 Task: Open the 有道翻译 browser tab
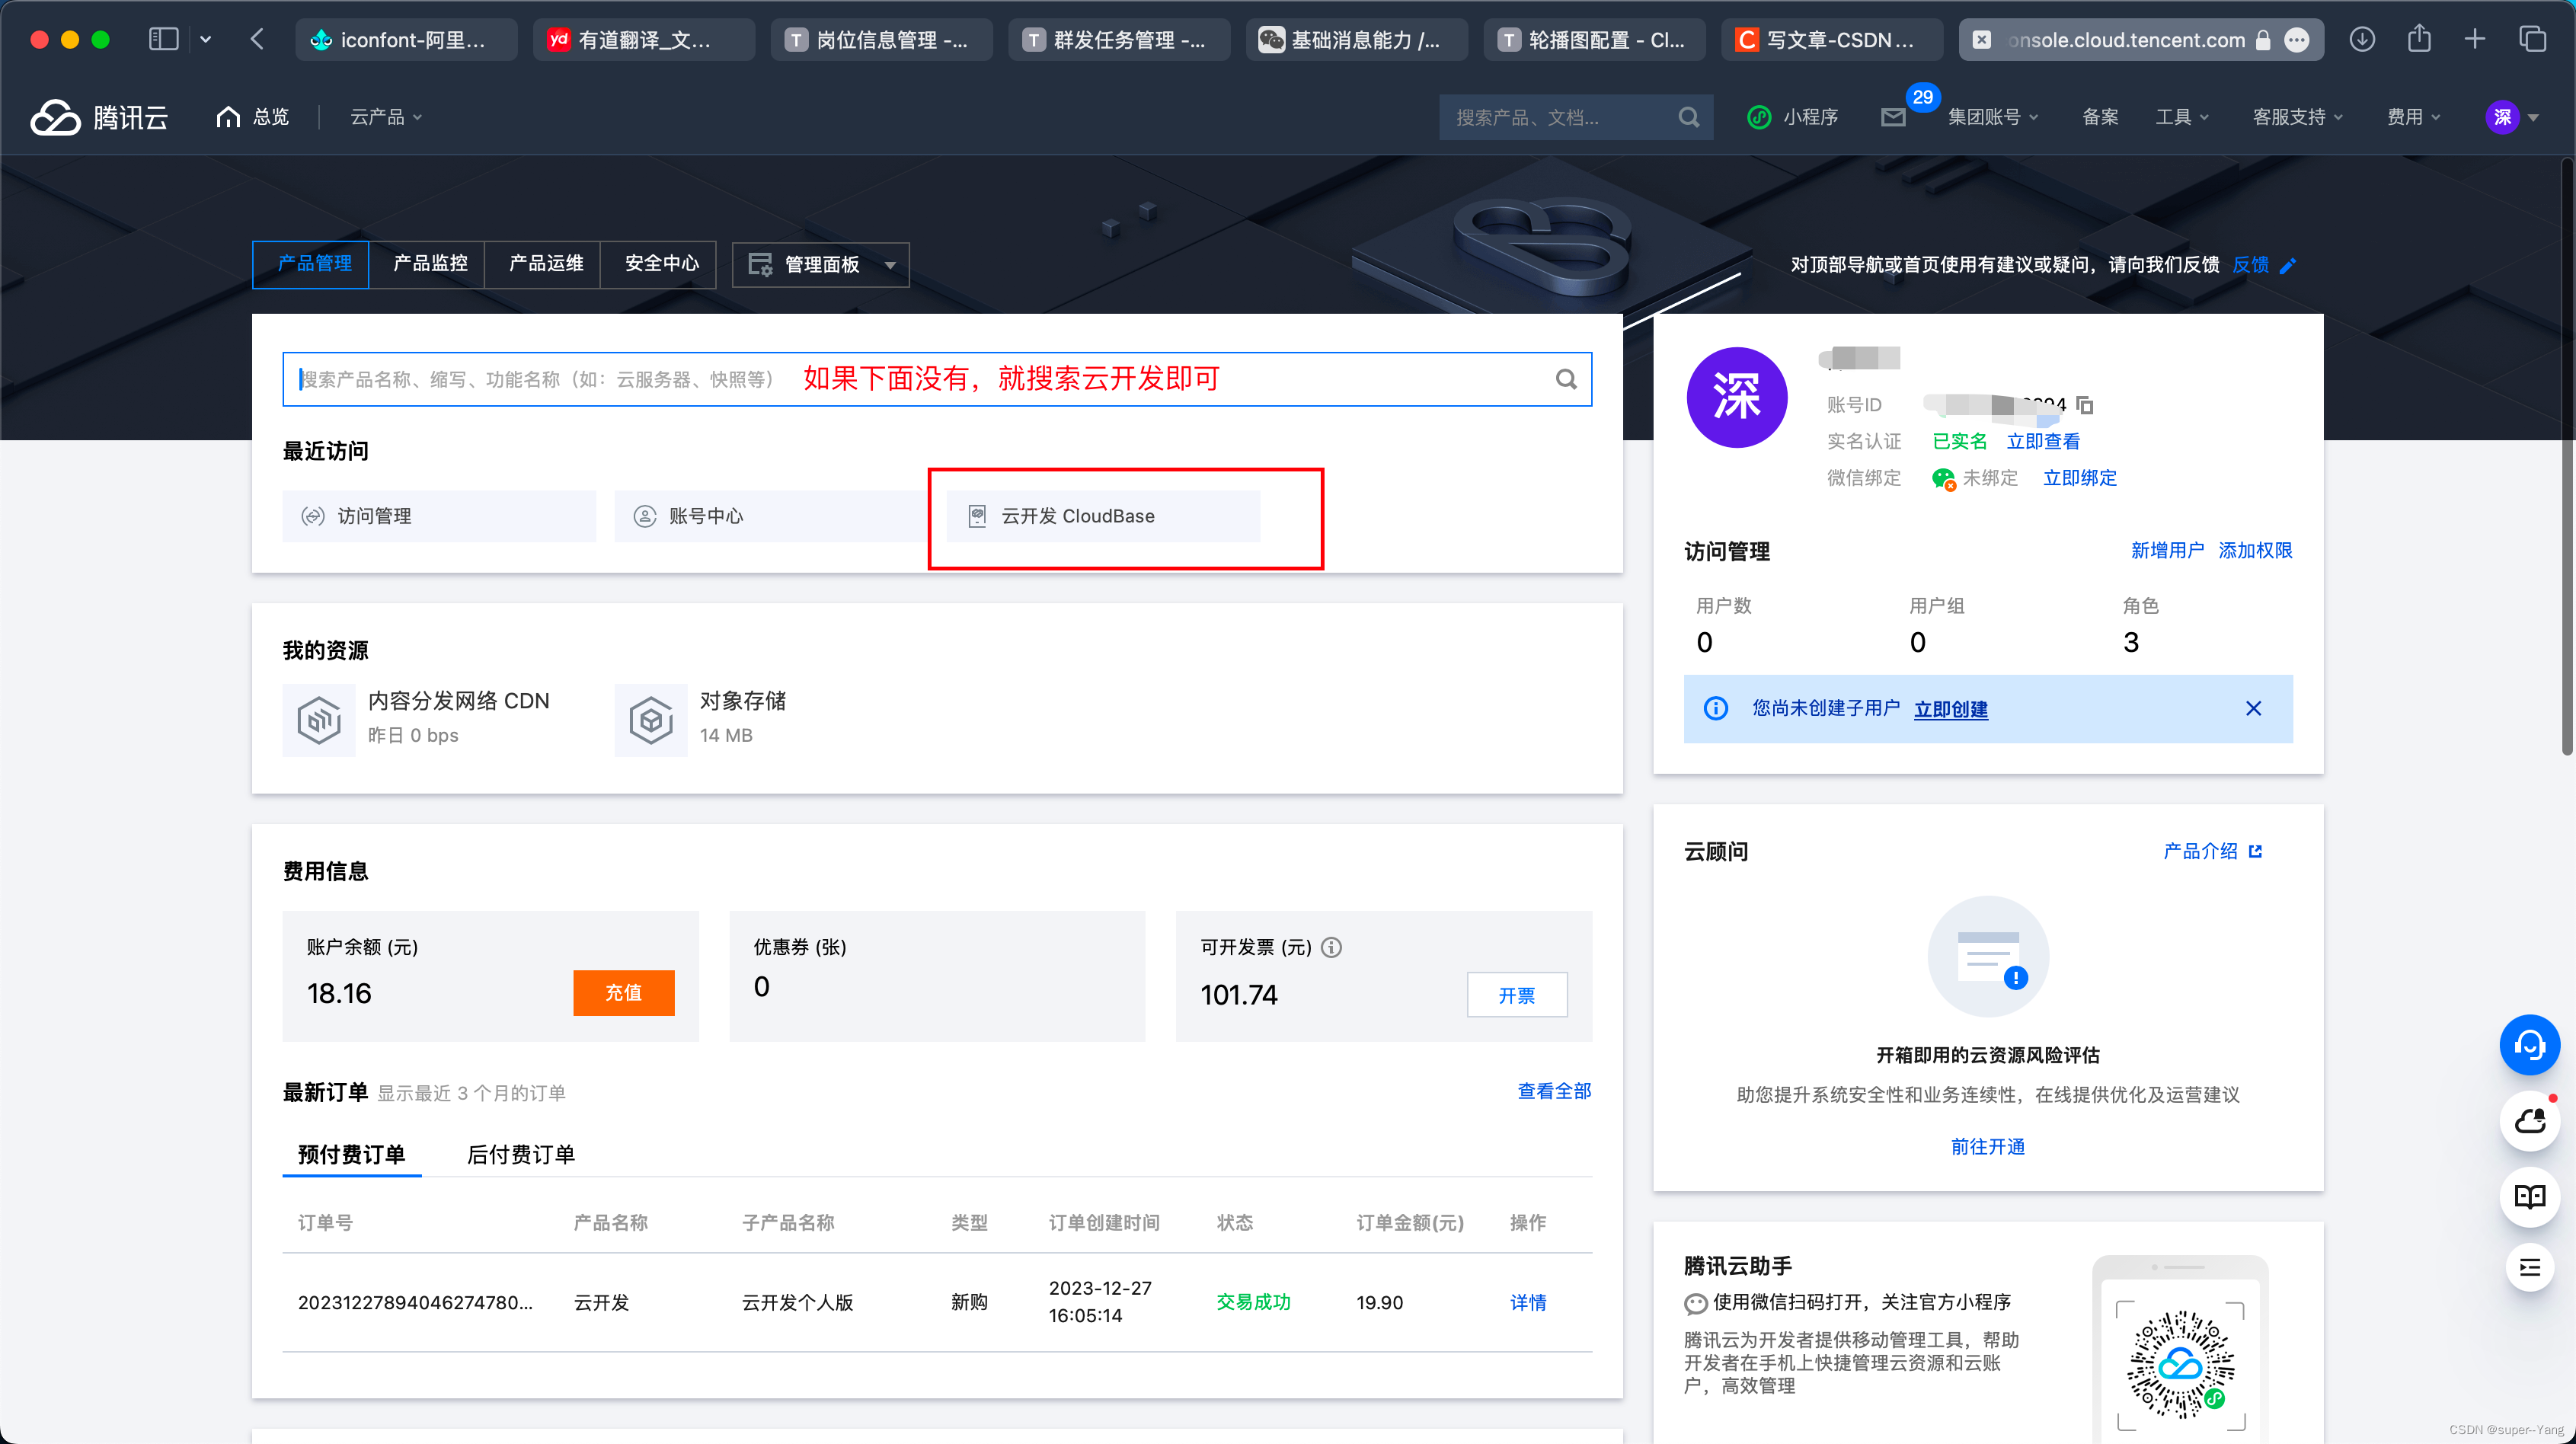(x=643, y=40)
